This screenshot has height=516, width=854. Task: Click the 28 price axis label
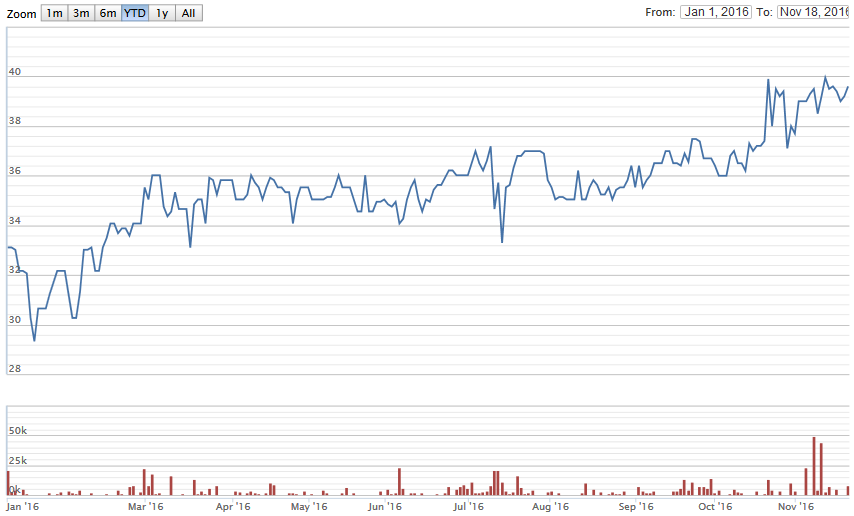15,369
